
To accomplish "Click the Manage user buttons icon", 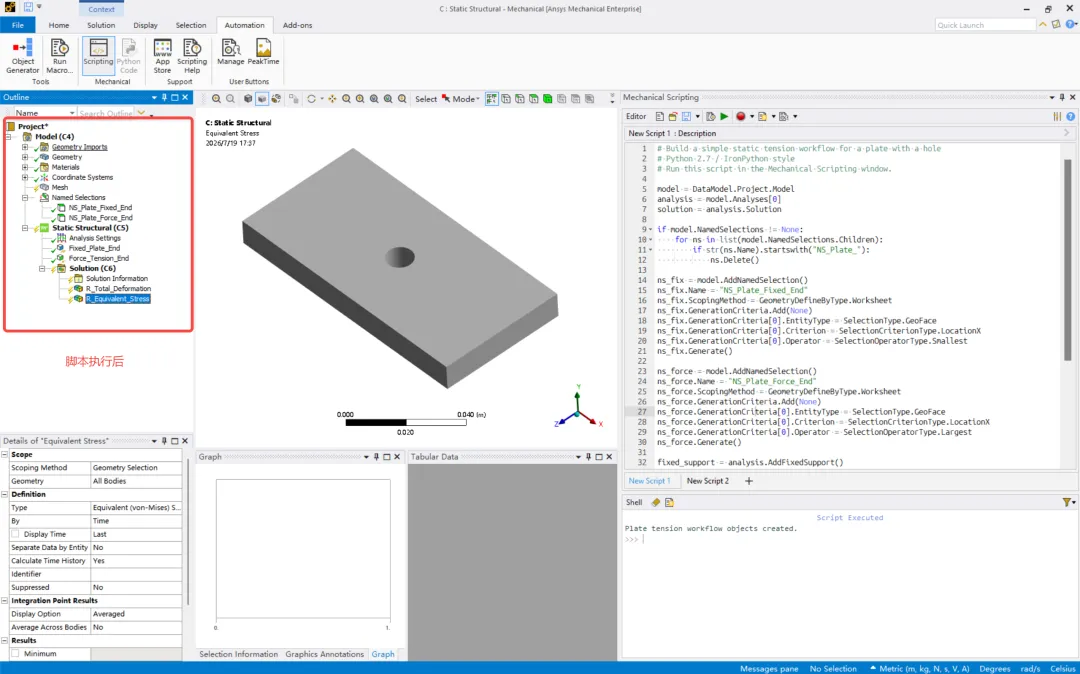I will point(231,52).
